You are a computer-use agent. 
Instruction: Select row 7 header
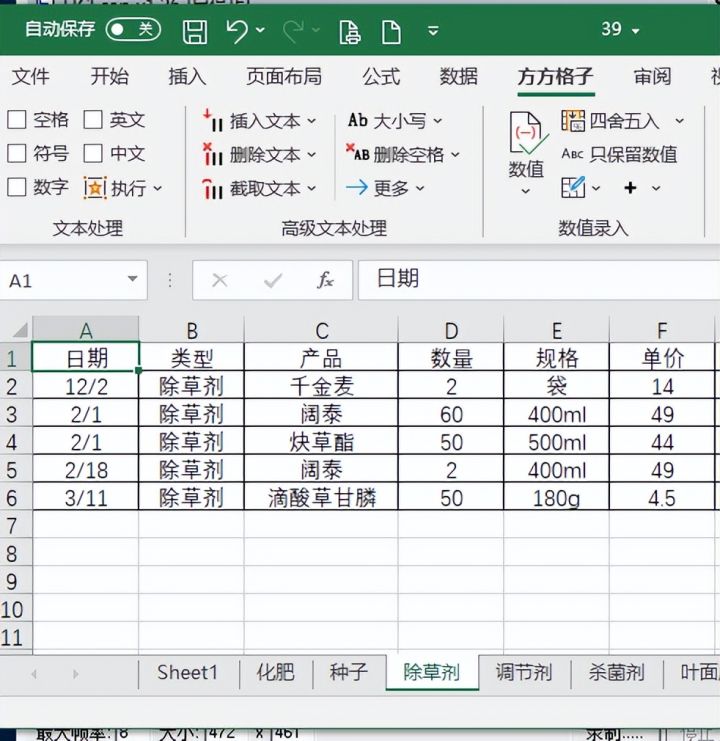(x=15, y=526)
